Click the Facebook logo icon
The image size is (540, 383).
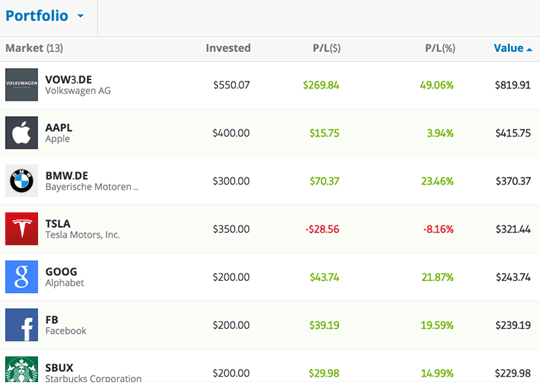tap(21, 325)
